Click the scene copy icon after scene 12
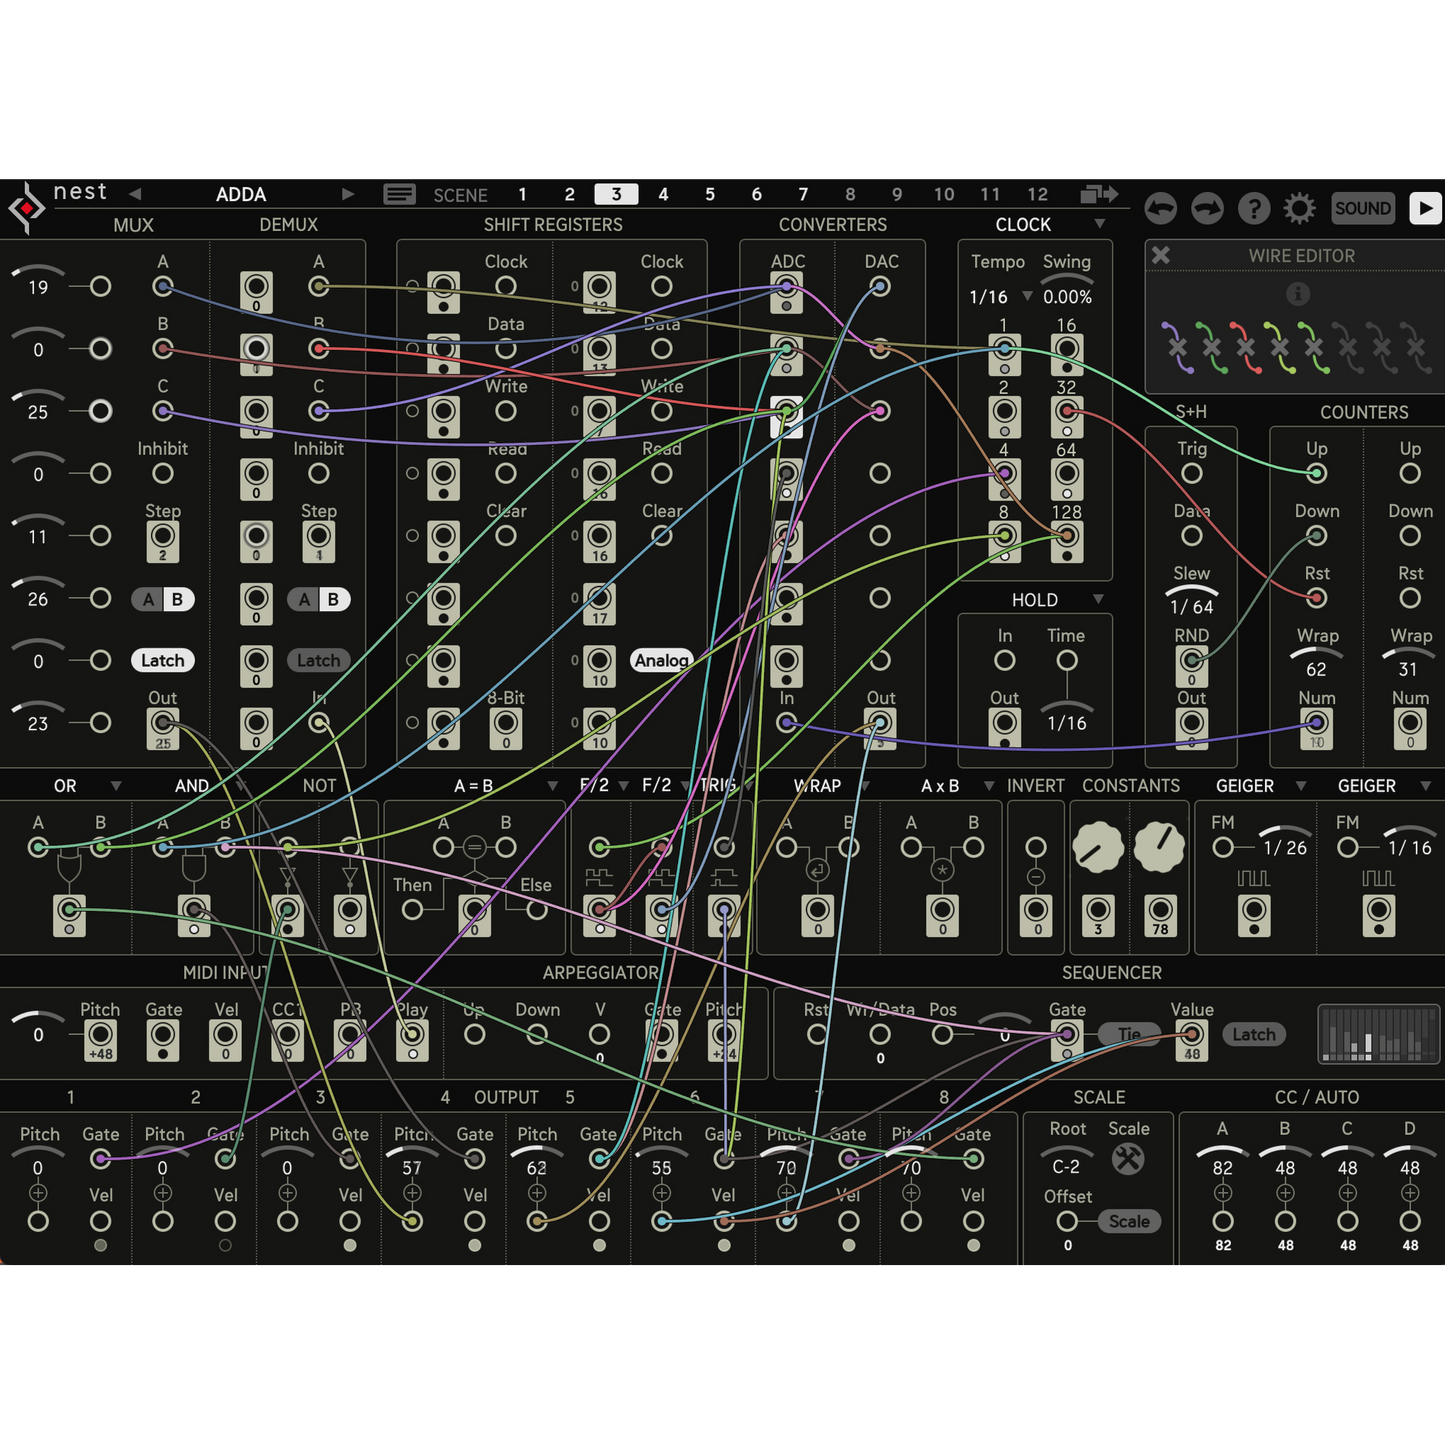The height and width of the screenshot is (1445, 1445). click(x=1098, y=194)
